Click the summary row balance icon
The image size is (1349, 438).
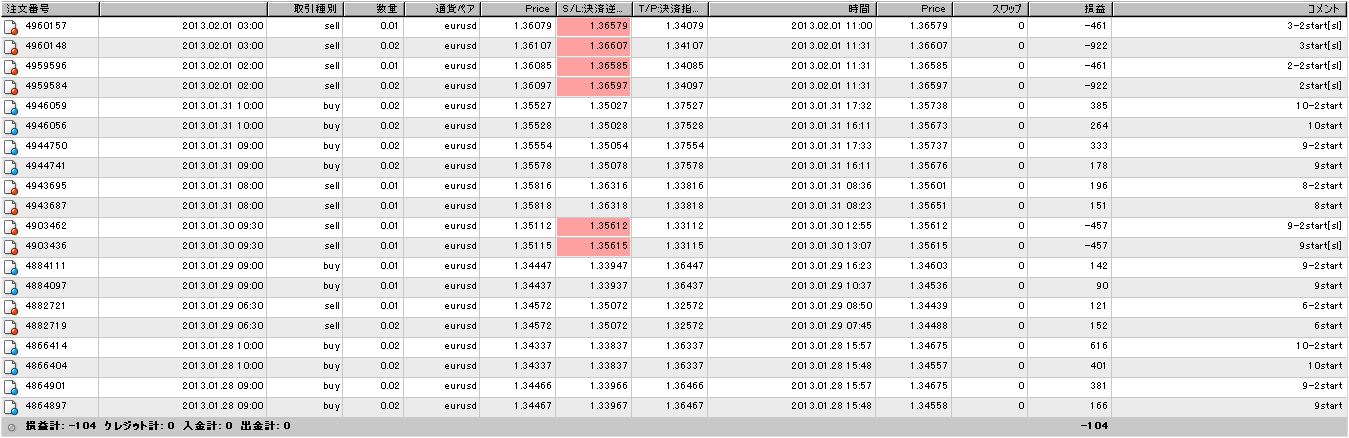coord(11,427)
